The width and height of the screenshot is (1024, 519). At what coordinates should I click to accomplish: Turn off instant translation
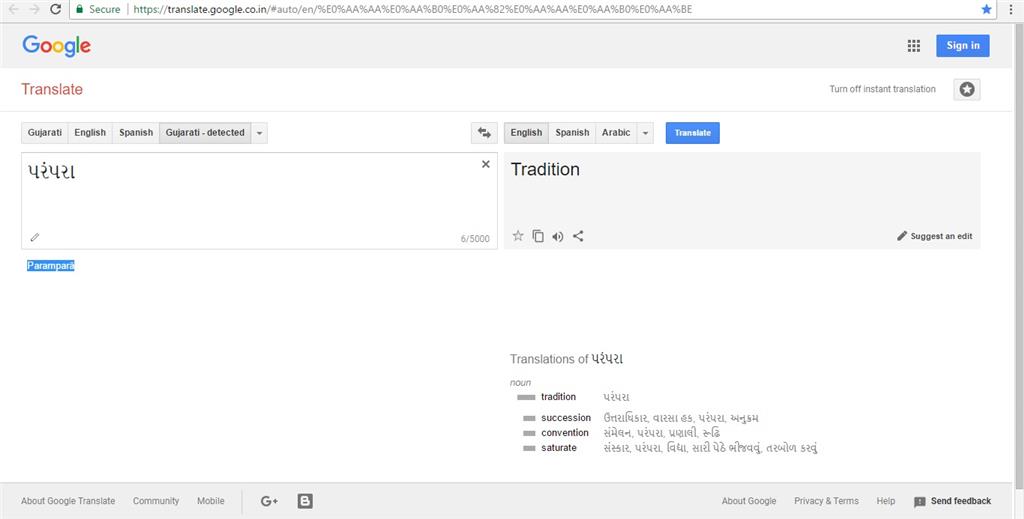click(882, 89)
